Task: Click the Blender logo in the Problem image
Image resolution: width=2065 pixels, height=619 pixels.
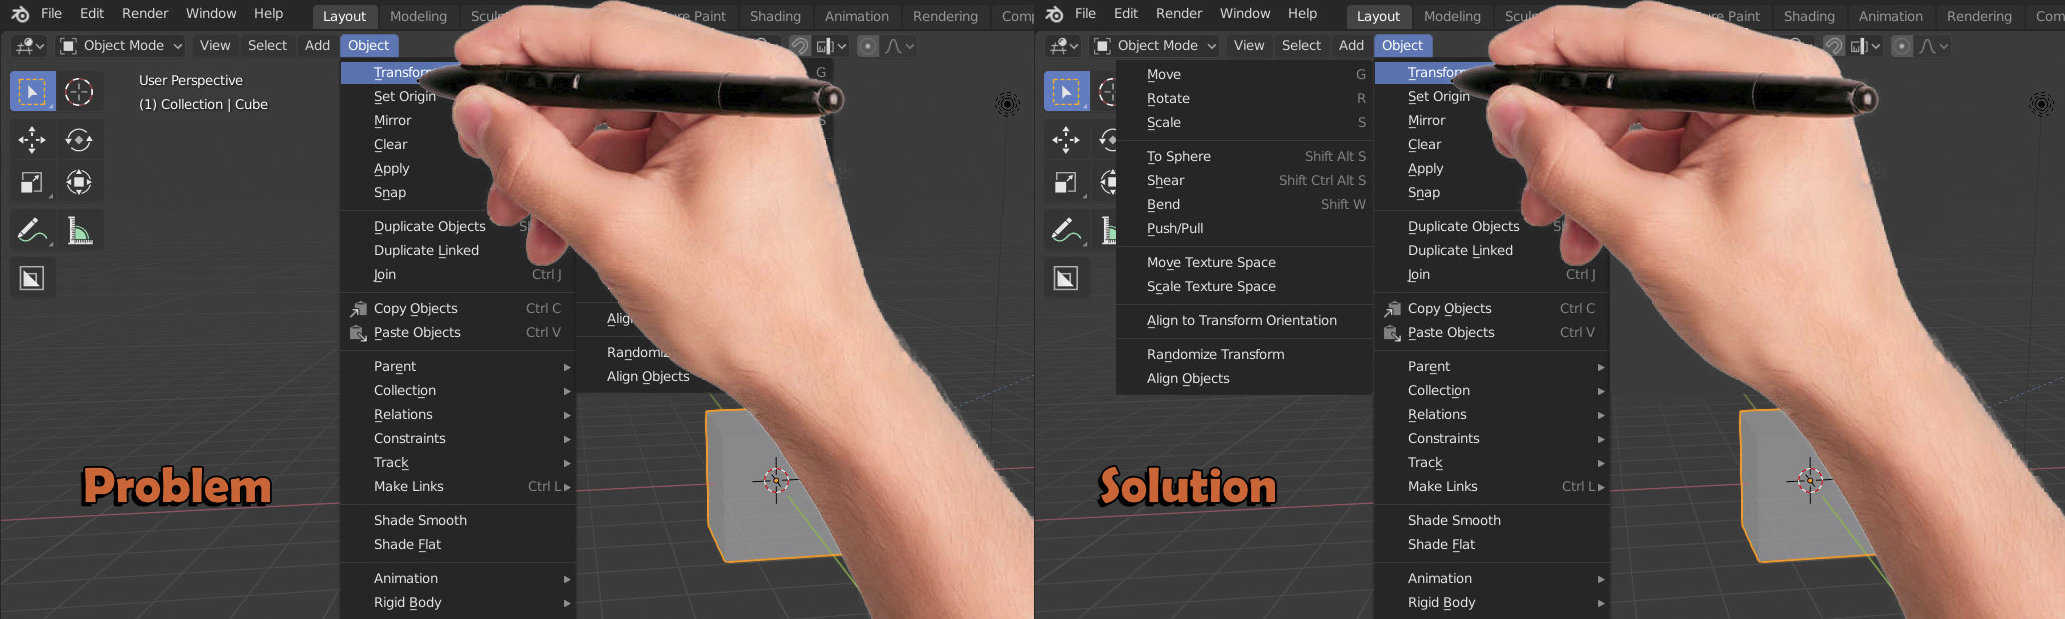Action: tap(20, 14)
